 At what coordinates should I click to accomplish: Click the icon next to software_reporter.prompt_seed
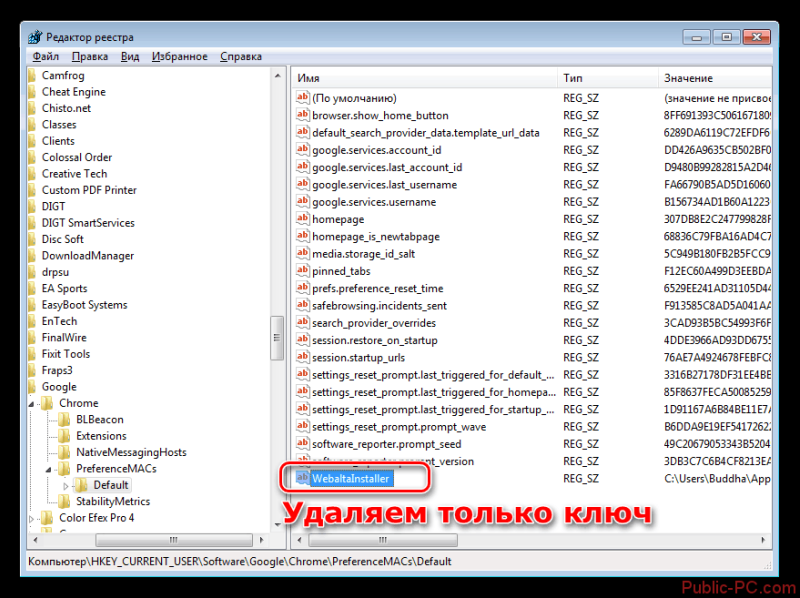coord(303,444)
